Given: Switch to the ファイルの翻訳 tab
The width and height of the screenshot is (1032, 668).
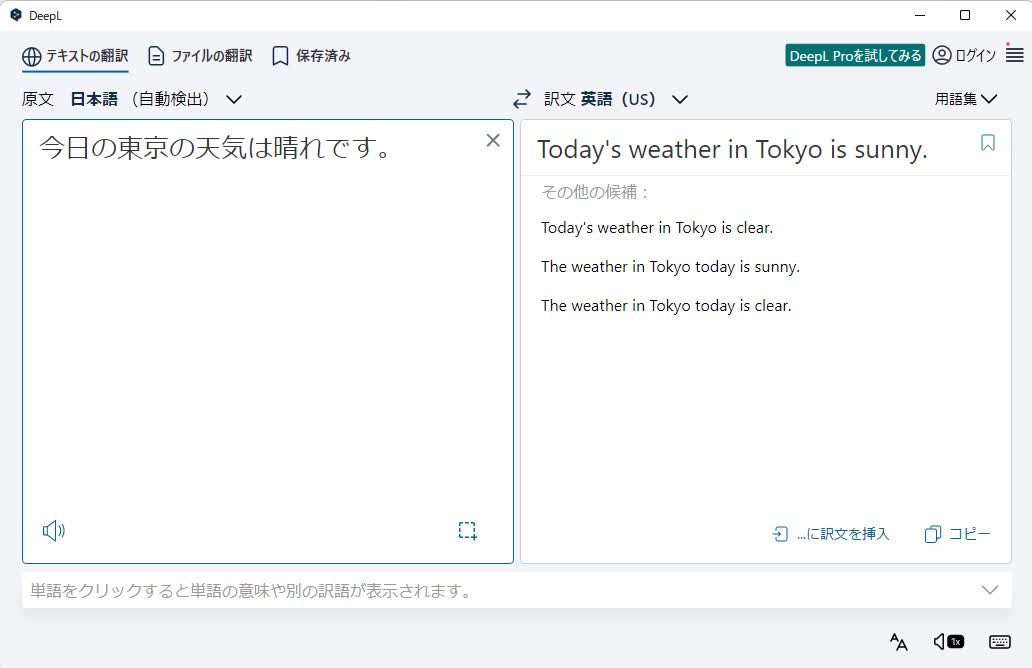Looking at the screenshot, I should (x=200, y=56).
